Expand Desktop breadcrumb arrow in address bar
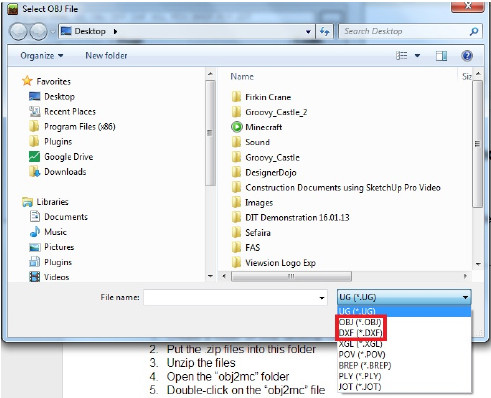This screenshot has height=398, width=491. 115,32
